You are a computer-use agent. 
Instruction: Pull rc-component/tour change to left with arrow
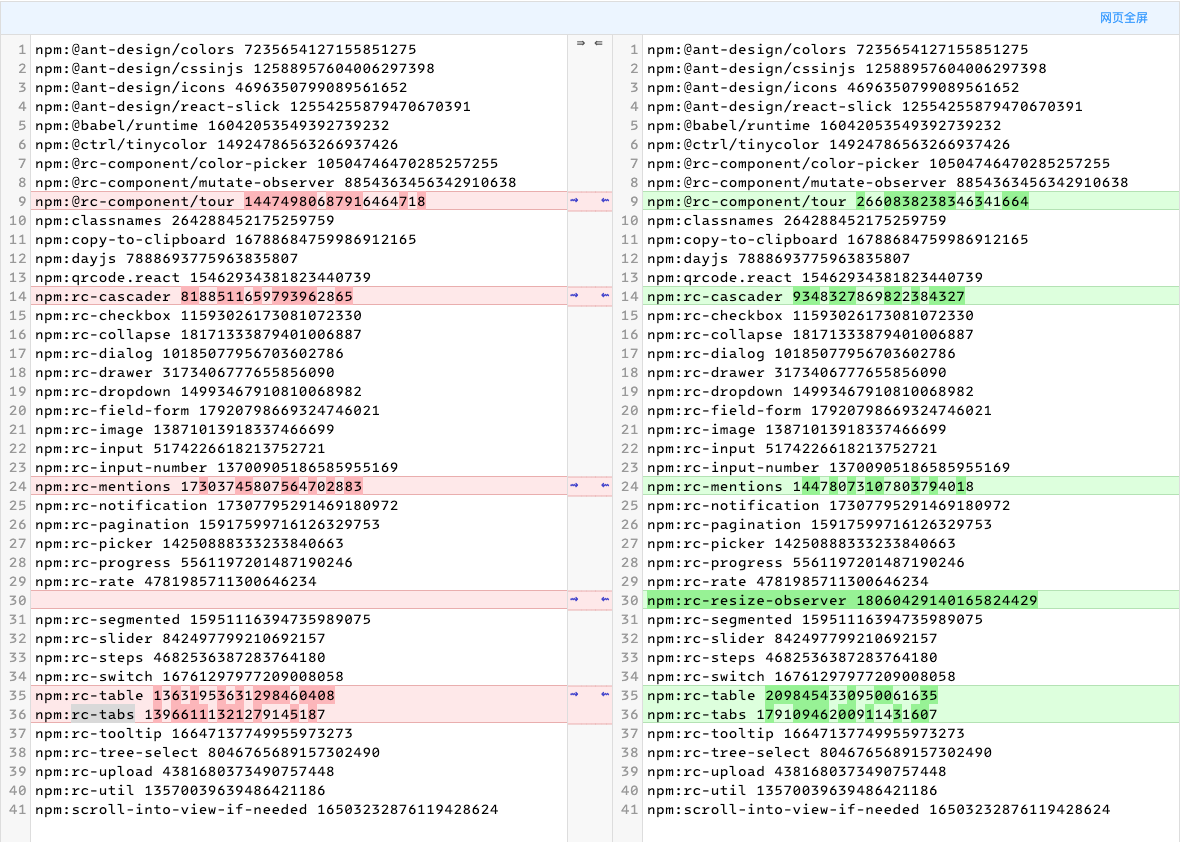coord(605,200)
